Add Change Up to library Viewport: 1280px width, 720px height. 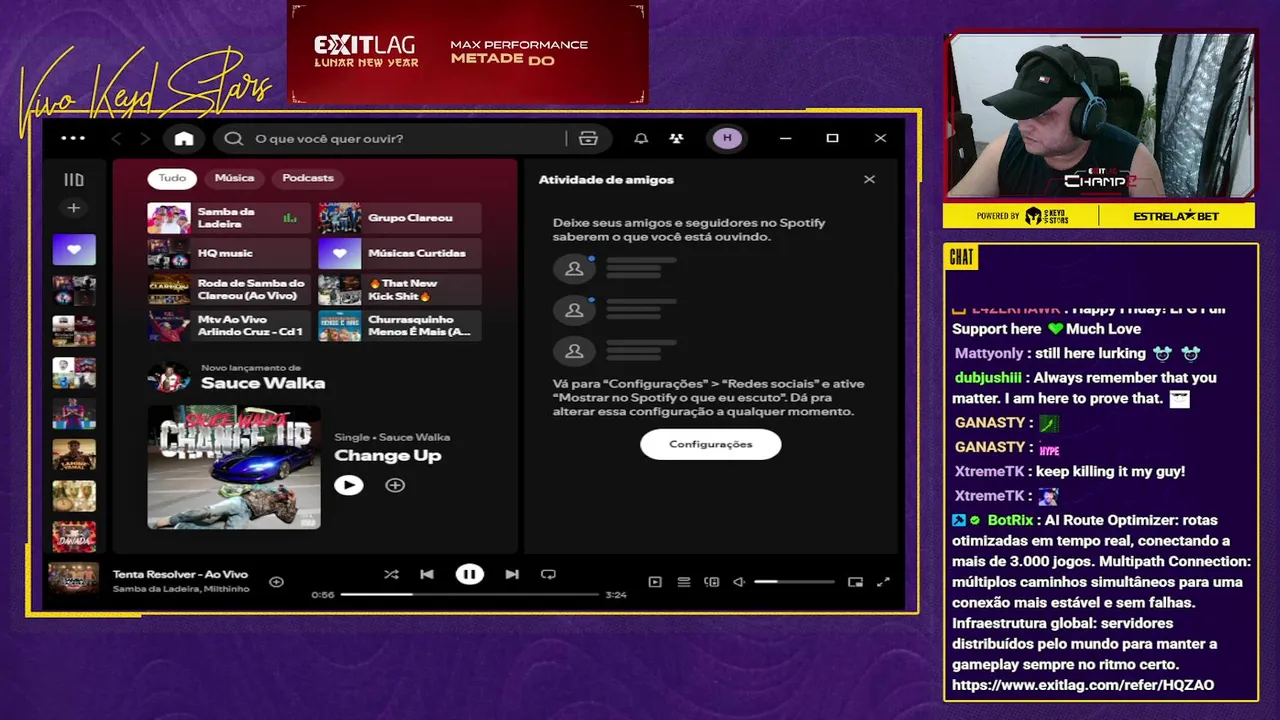[395, 485]
